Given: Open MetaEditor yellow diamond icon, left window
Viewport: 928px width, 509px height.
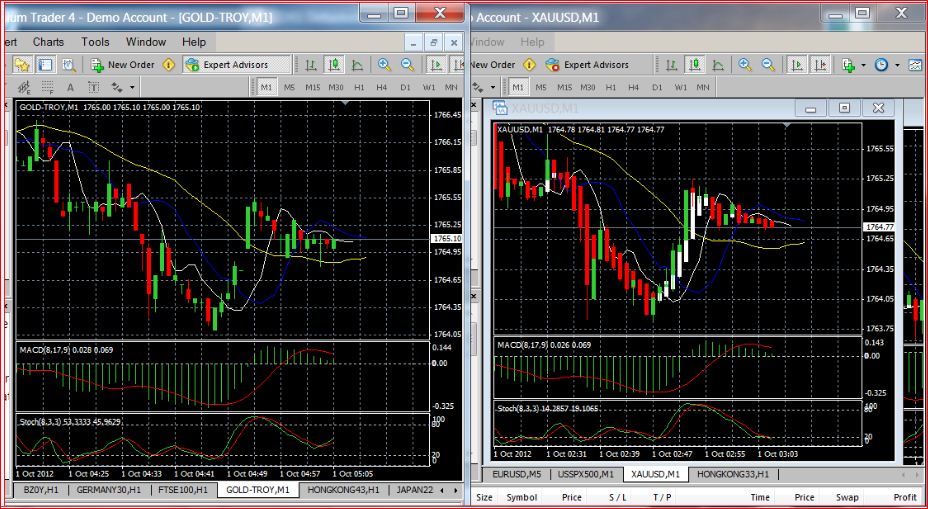Looking at the screenshot, I should [x=169, y=65].
